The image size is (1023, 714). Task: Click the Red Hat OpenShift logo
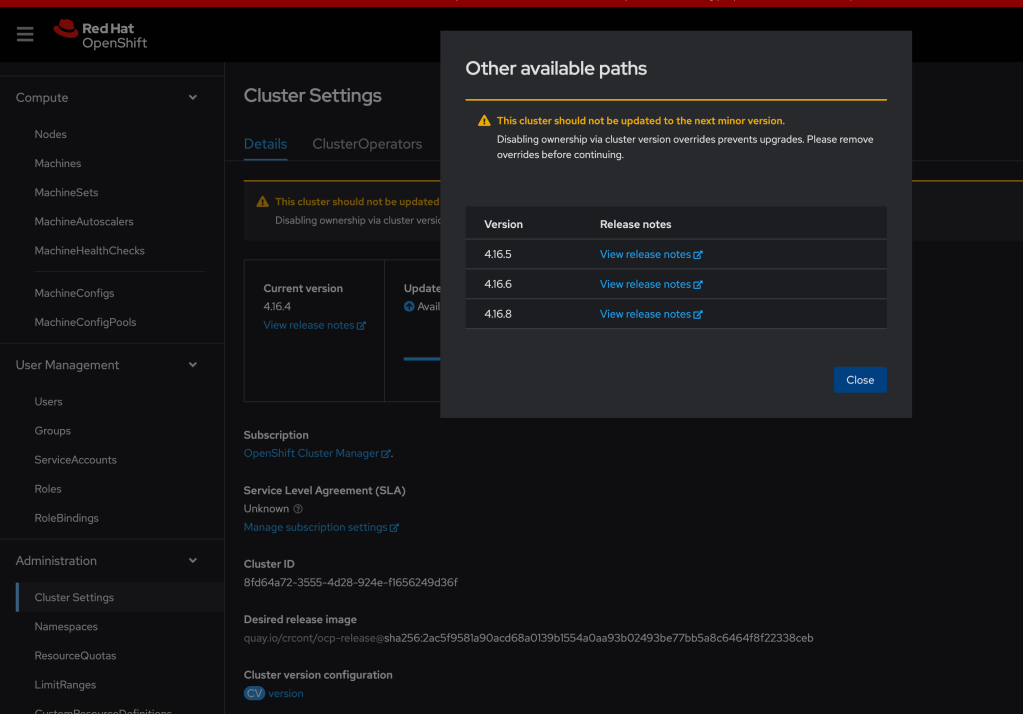[100, 35]
